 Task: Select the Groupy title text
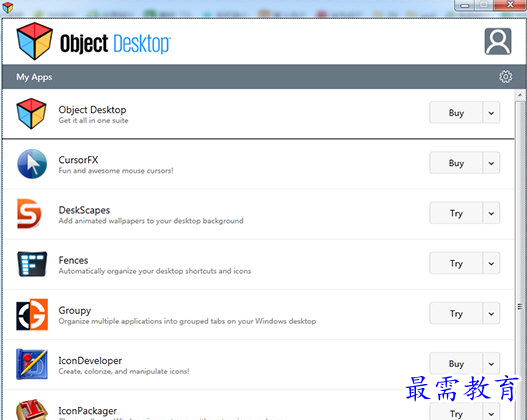[x=75, y=311]
